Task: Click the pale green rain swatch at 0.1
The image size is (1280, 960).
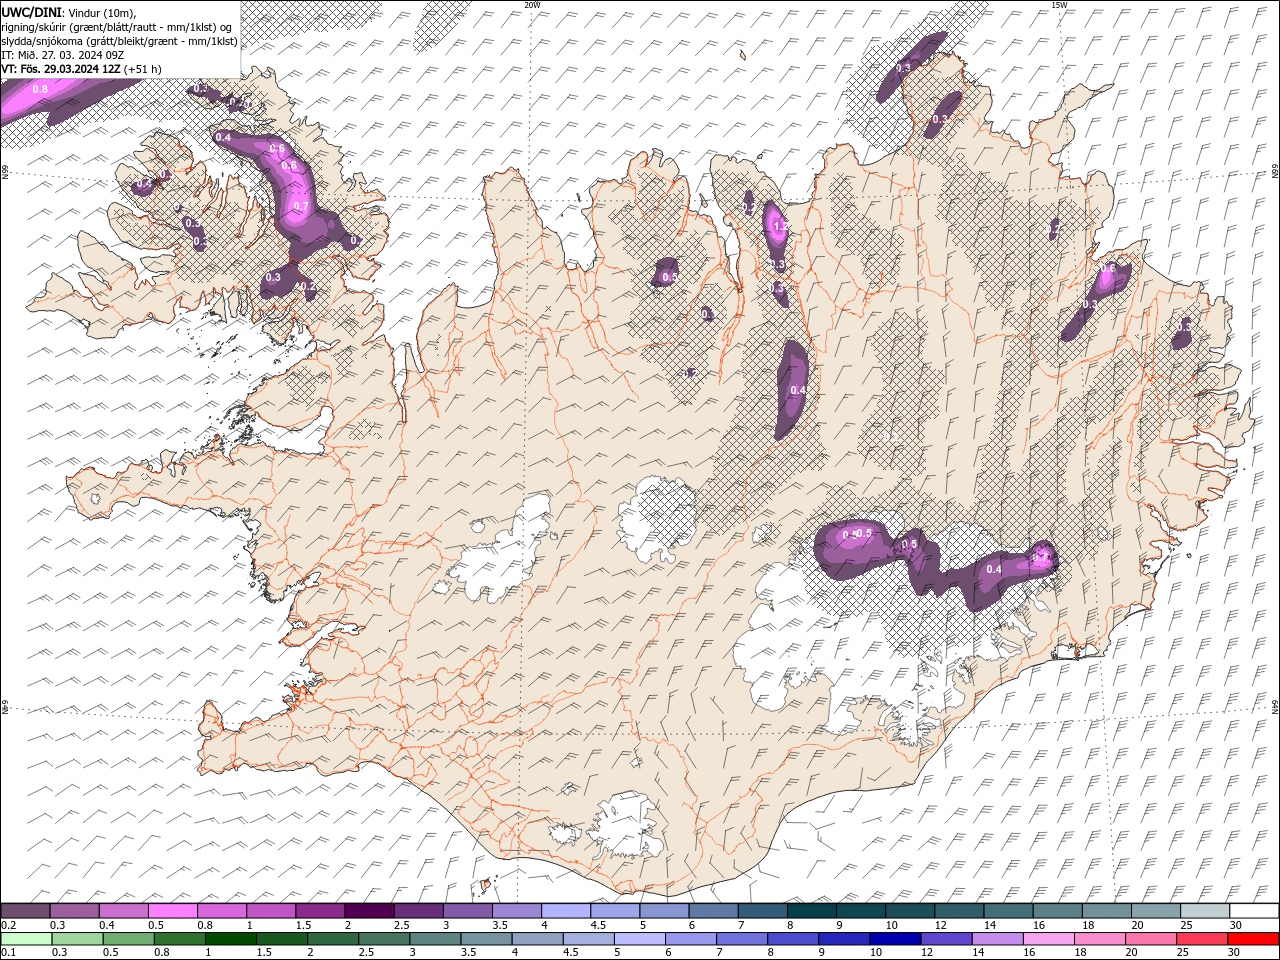Action: click(x=26, y=939)
